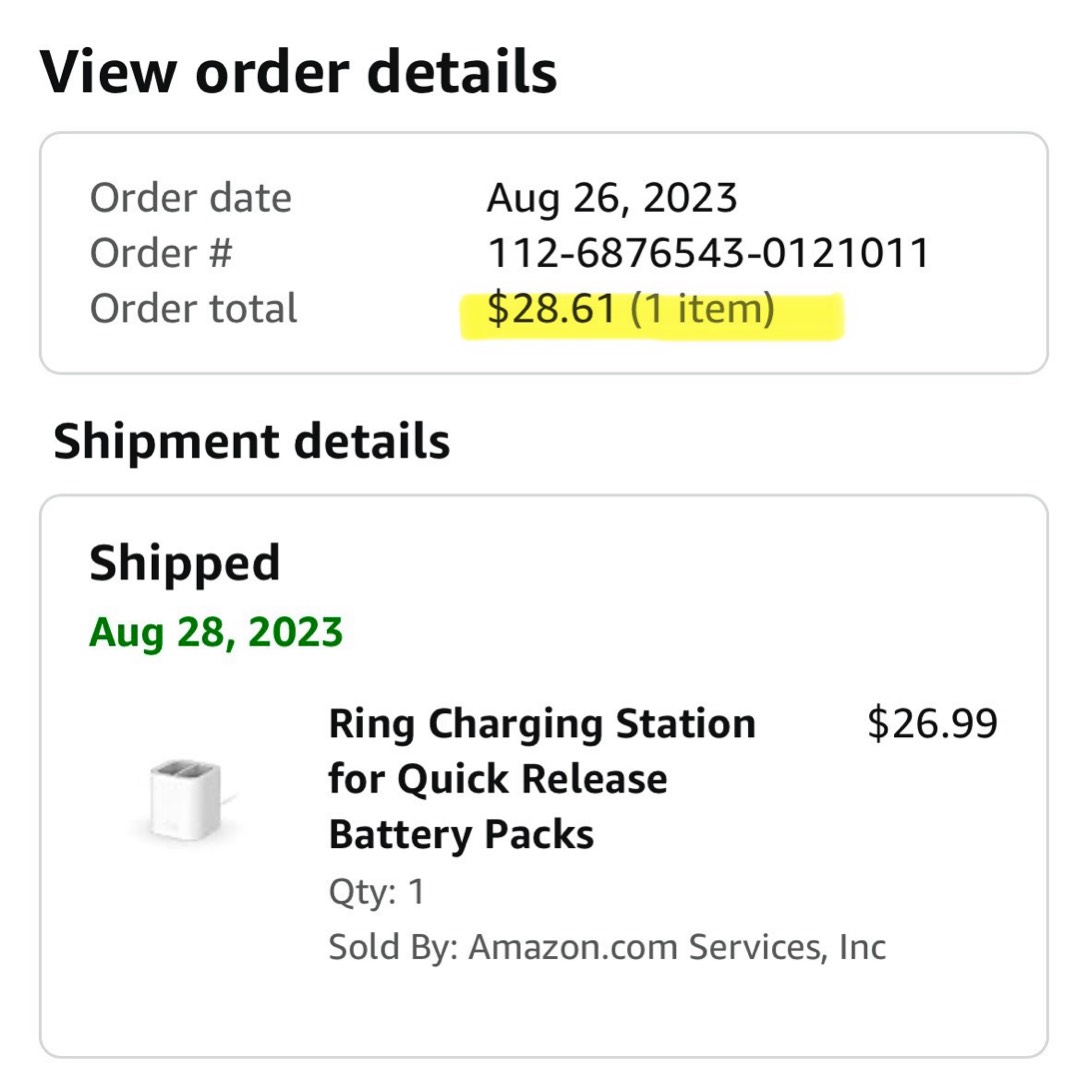Click the Sold By Amazon.com Services text
This screenshot has width=1088, height=1080.
pos(607,947)
